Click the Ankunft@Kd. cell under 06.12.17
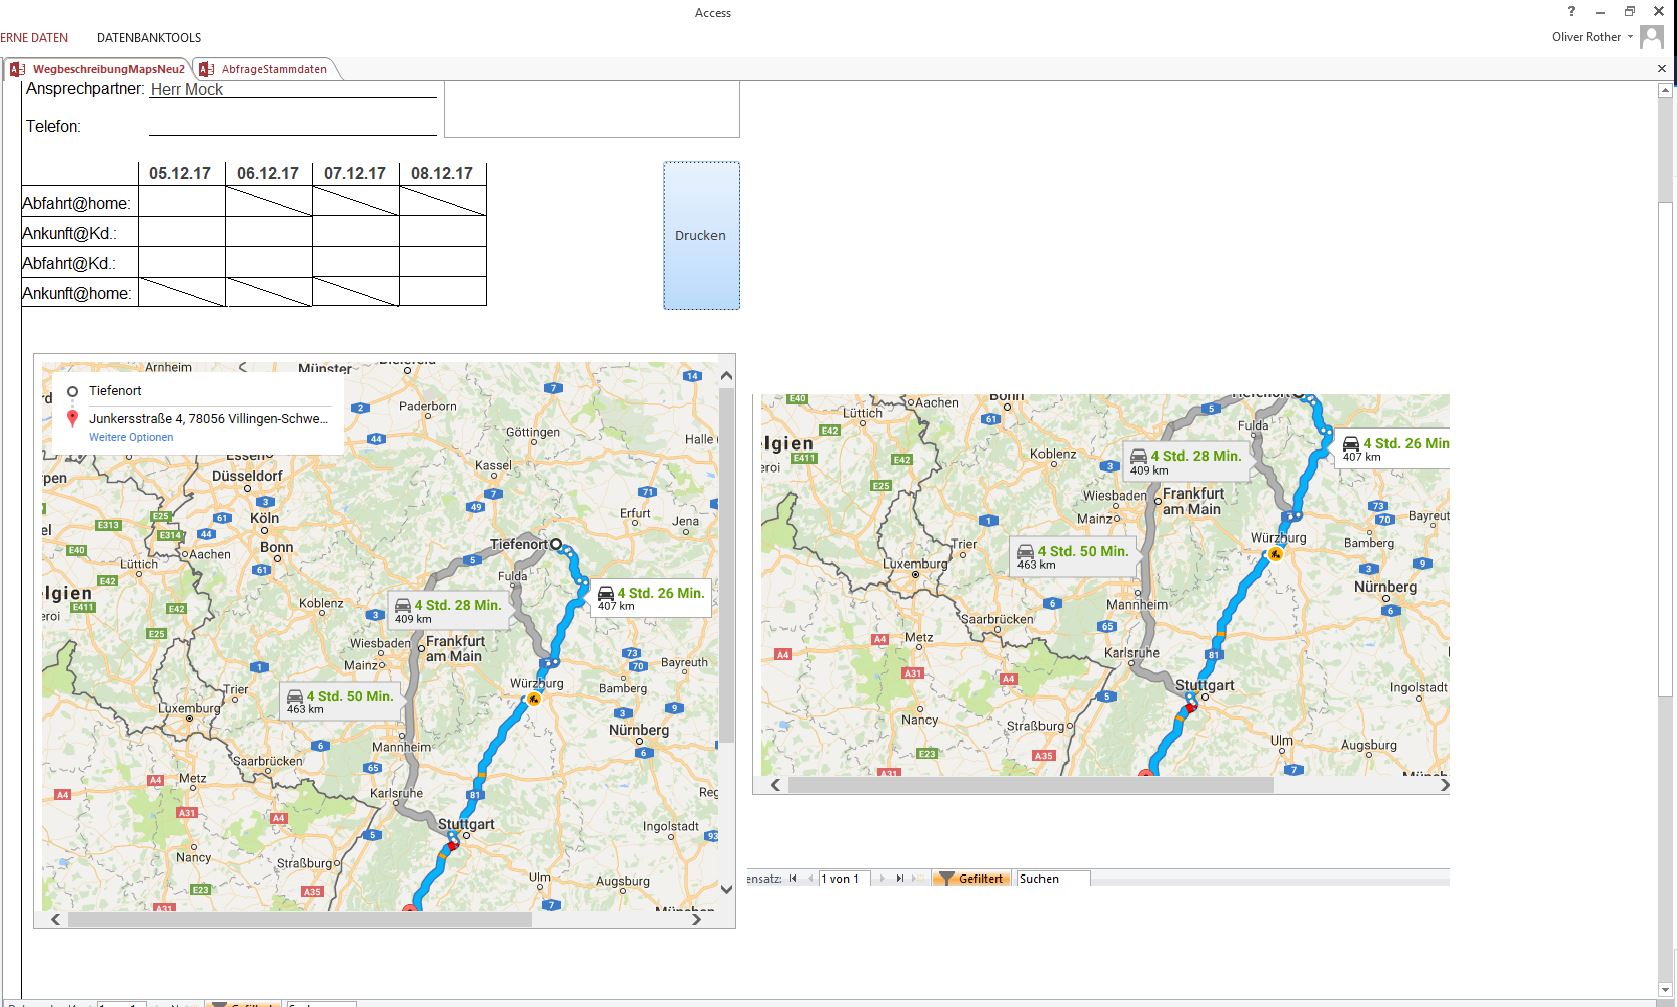Screen dimensions: 1677x1007 point(269,231)
